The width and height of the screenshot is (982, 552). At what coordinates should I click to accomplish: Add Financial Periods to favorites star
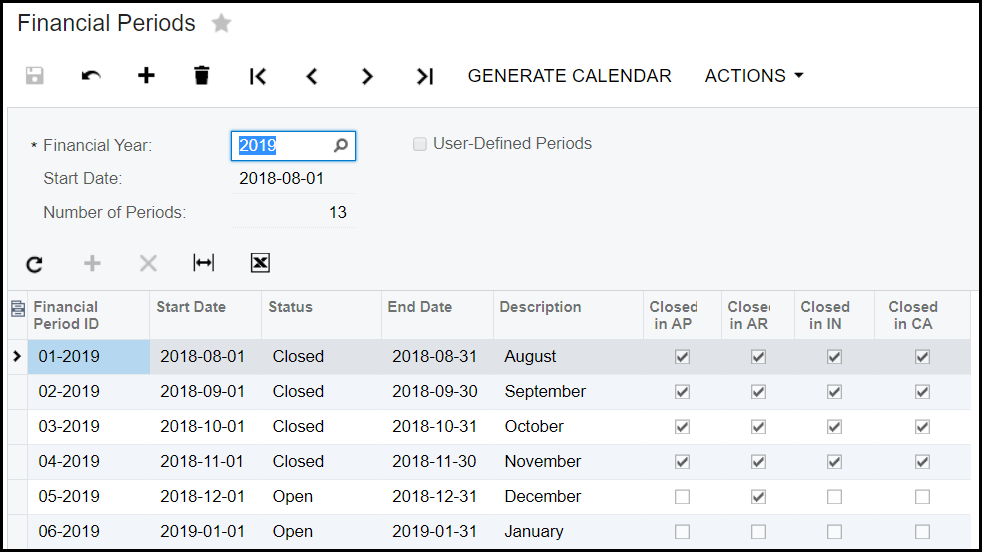click(221, 24)
